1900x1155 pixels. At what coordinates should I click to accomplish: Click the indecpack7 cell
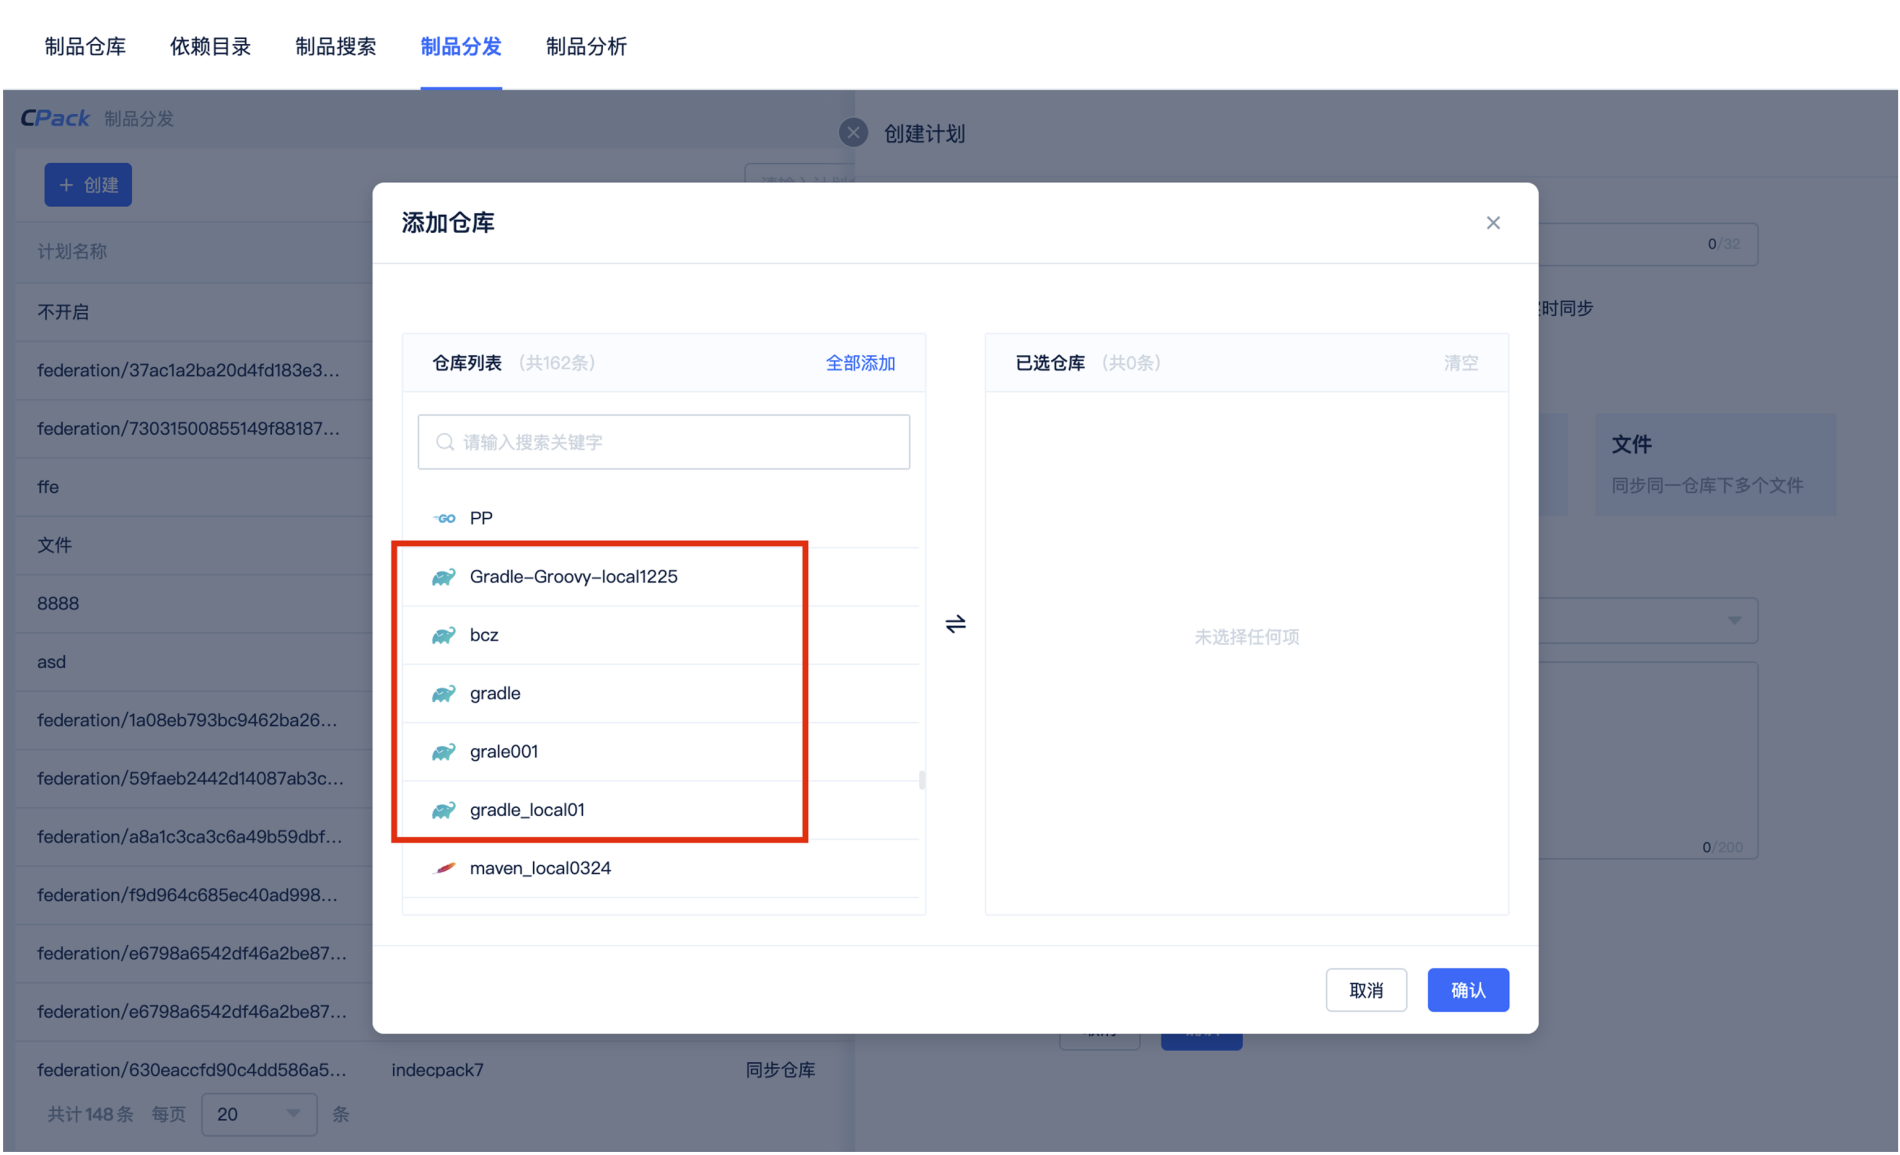point(438,1070)
